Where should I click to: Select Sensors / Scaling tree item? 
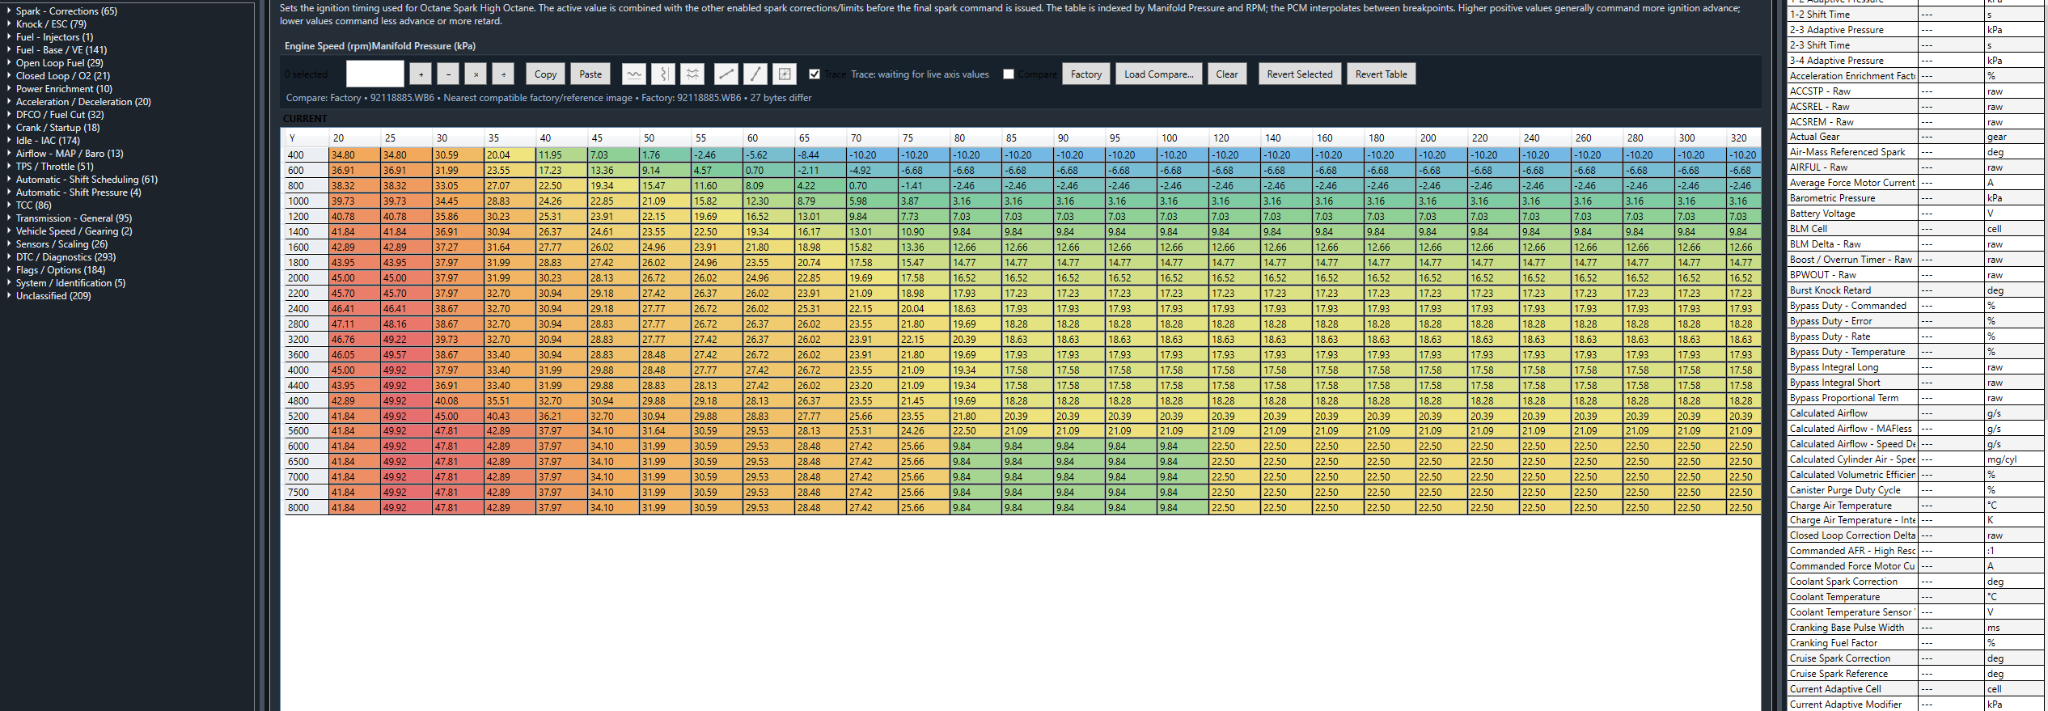point(62,244)
